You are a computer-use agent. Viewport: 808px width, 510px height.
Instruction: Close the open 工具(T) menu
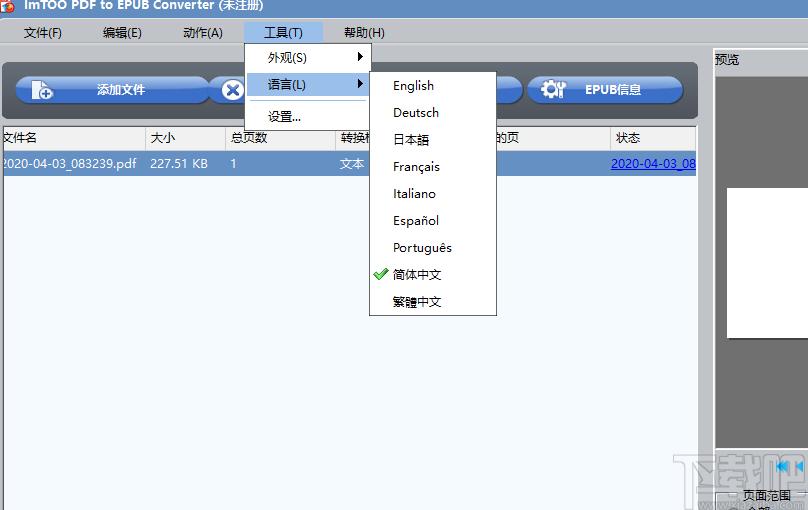pos(283,33)
